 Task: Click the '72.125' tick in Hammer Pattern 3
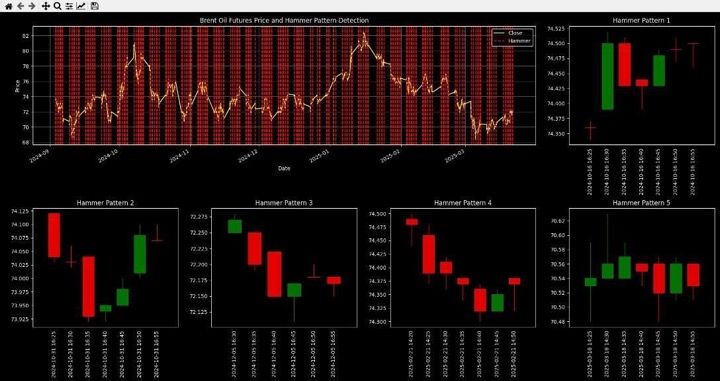(x=198, y=313)
